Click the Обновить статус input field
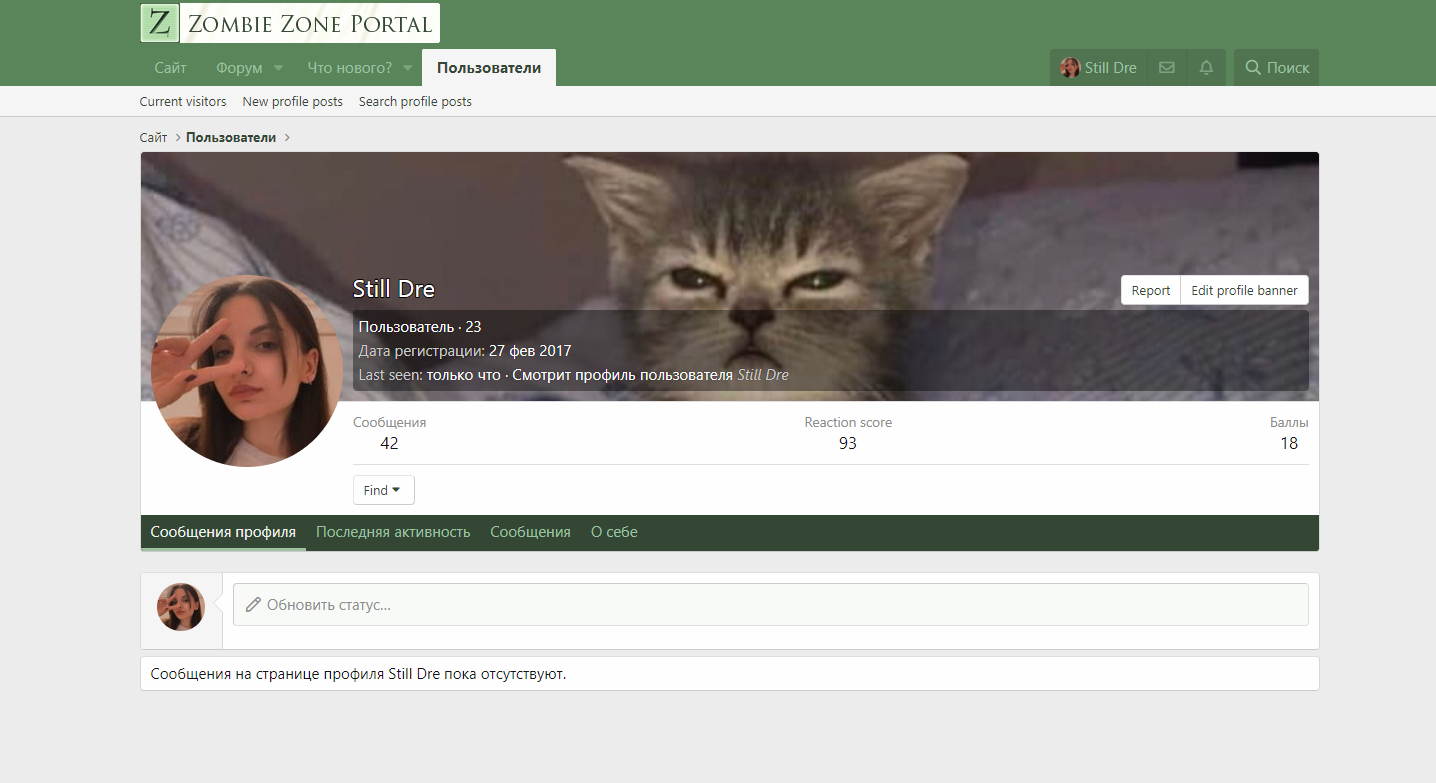Screen dimensions: 1436x783 coord(770,605)
